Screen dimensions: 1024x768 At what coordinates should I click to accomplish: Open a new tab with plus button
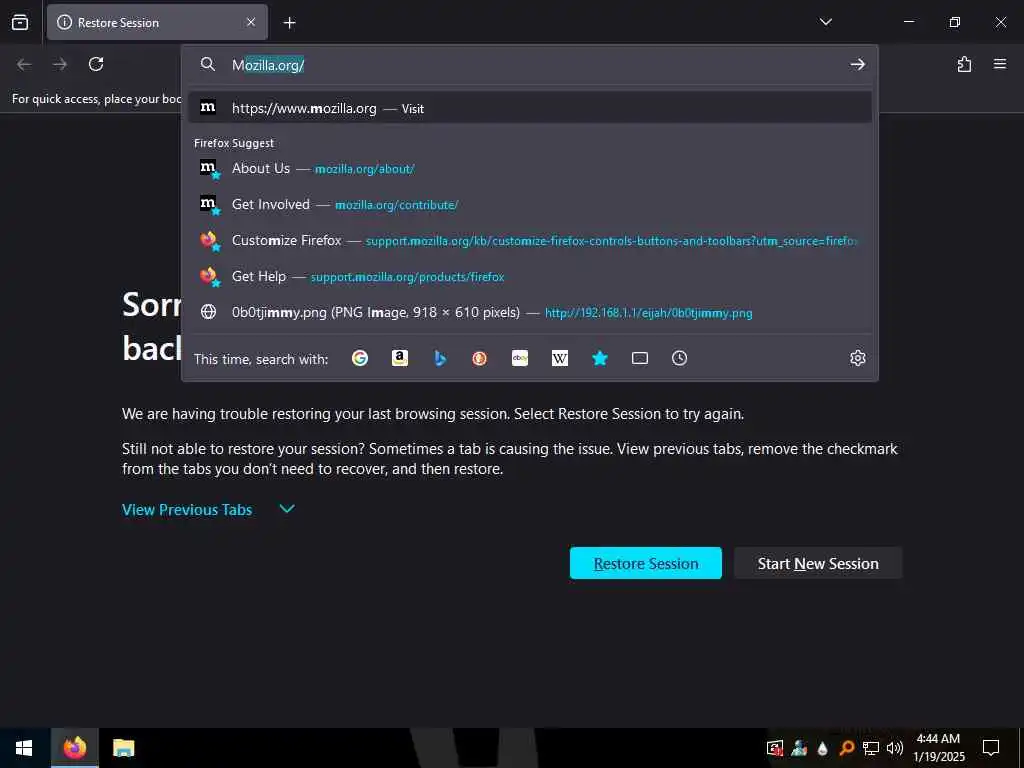point(289,23)
